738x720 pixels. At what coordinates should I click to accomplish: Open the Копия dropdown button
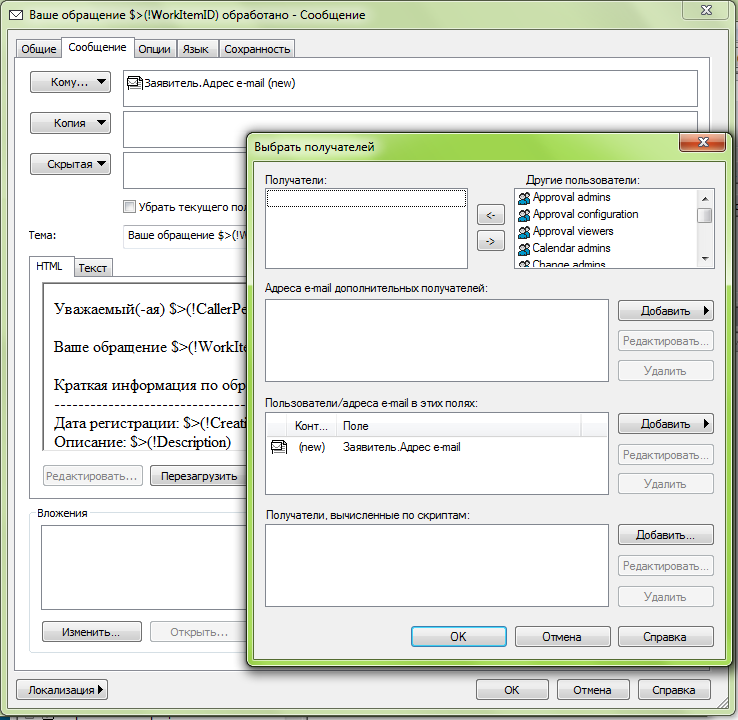pos(71,123)
